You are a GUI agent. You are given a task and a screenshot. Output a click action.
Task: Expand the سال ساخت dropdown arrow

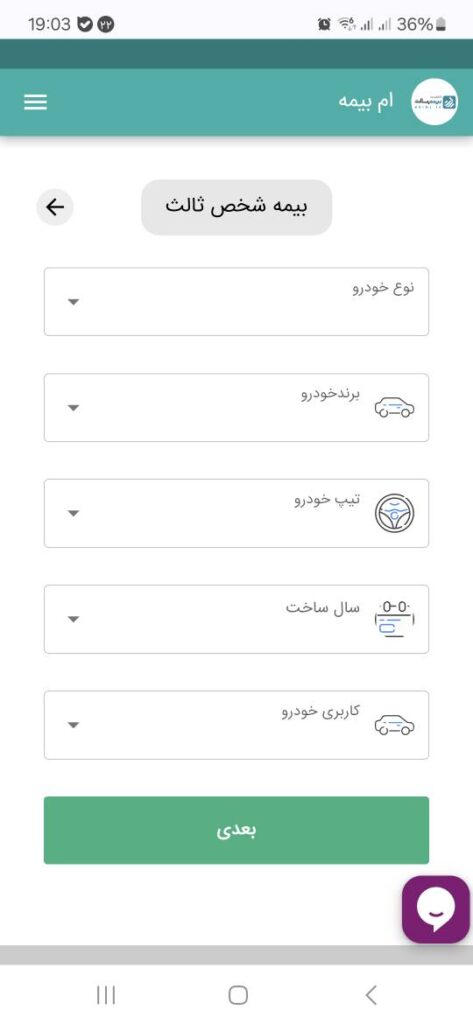click(74, 619)
